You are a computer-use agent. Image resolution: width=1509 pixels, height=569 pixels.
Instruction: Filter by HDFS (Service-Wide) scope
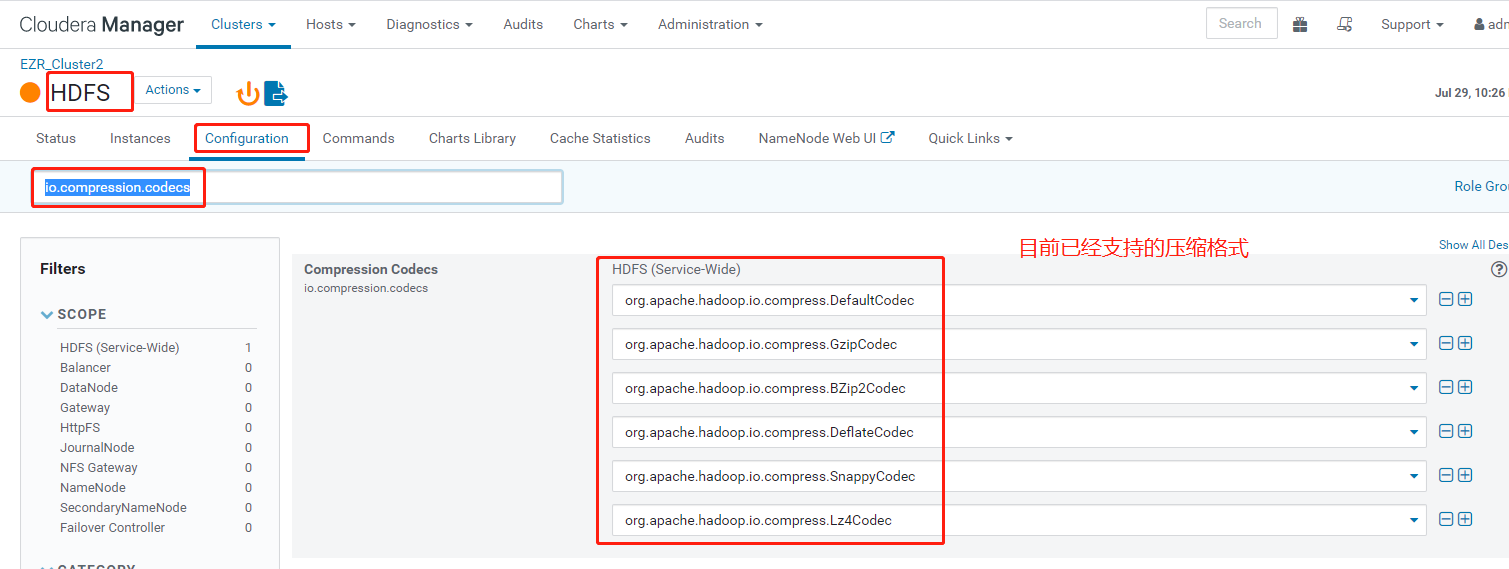[120, 348]
